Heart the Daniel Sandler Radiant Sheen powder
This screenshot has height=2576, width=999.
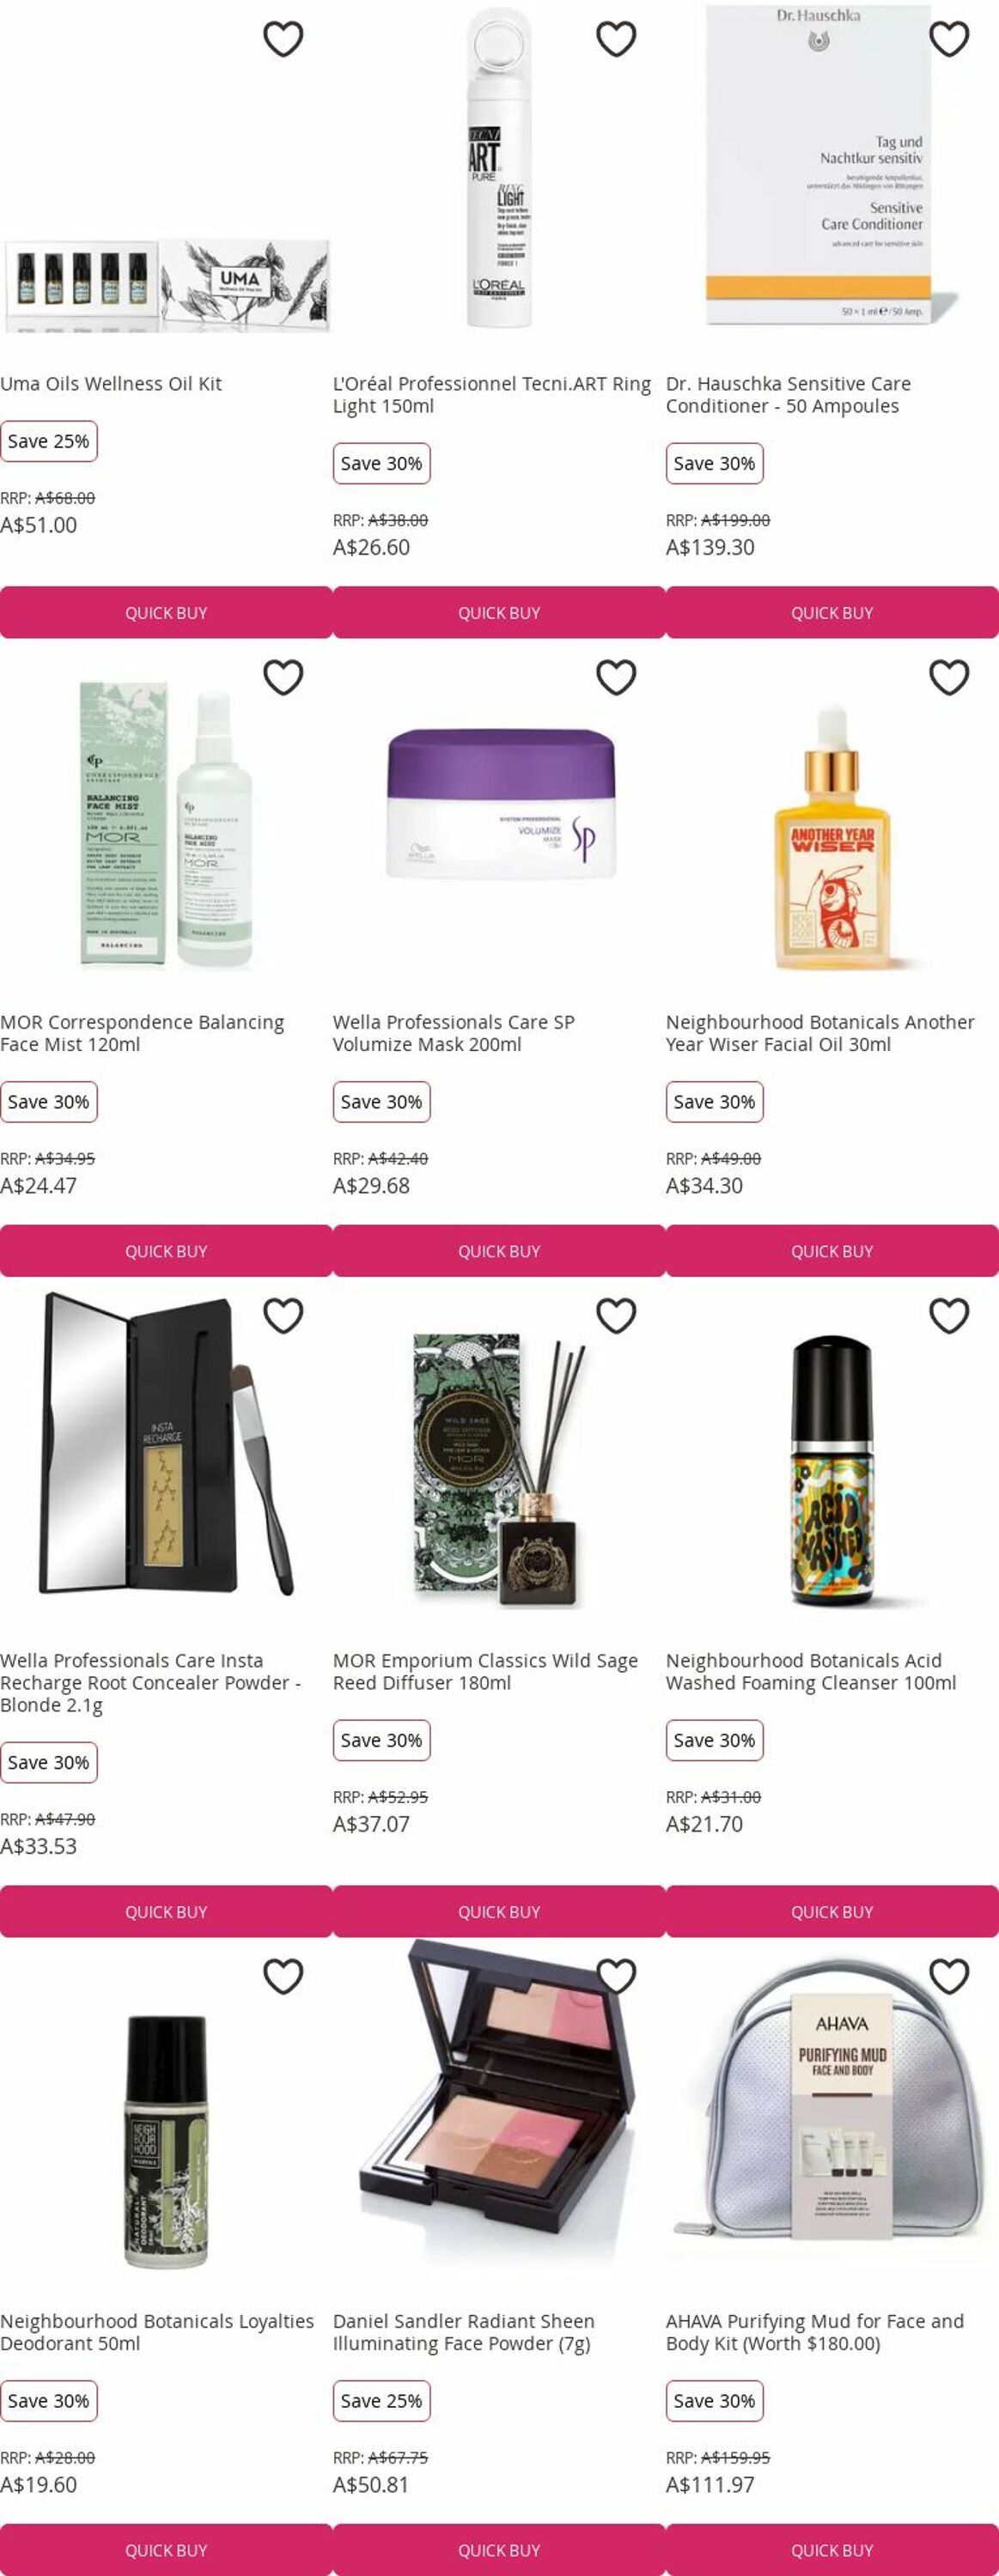[x=616, y=1976]
